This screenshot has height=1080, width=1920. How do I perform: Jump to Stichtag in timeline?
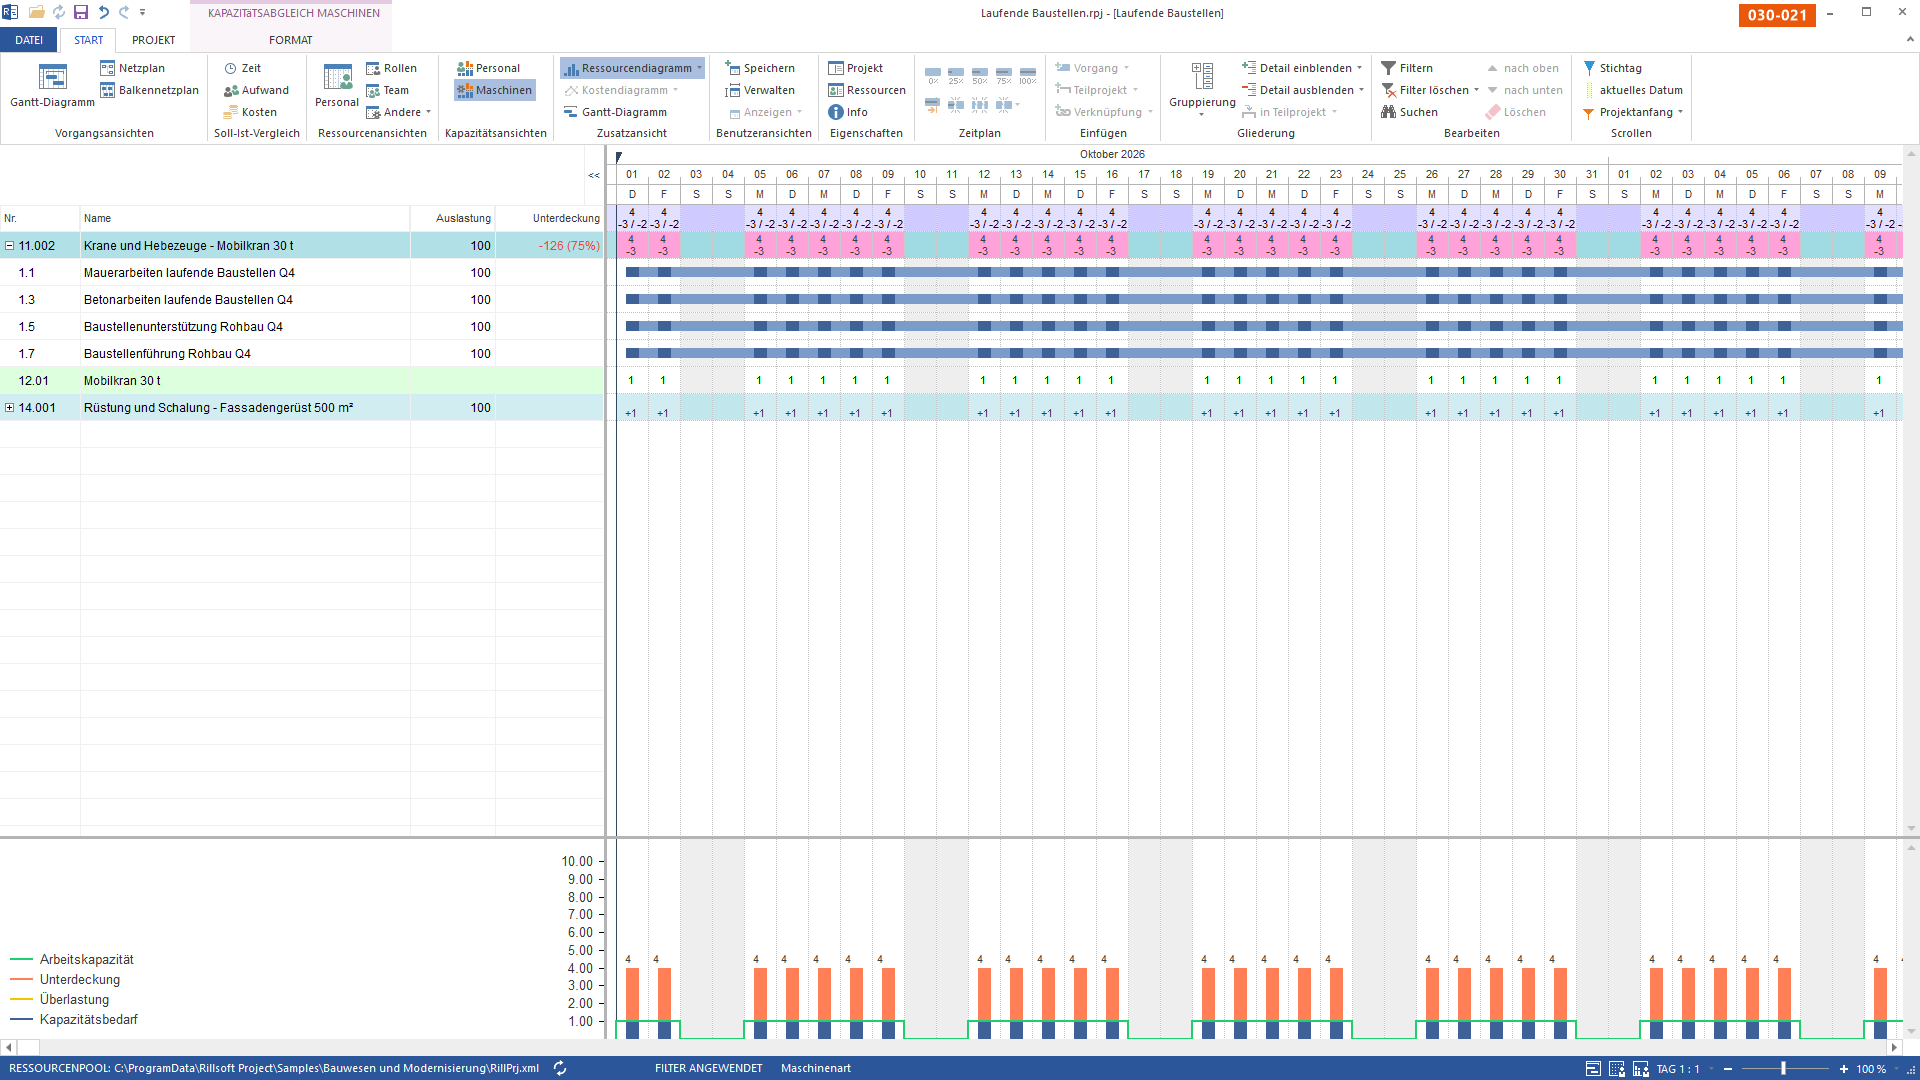point(1612,68)
